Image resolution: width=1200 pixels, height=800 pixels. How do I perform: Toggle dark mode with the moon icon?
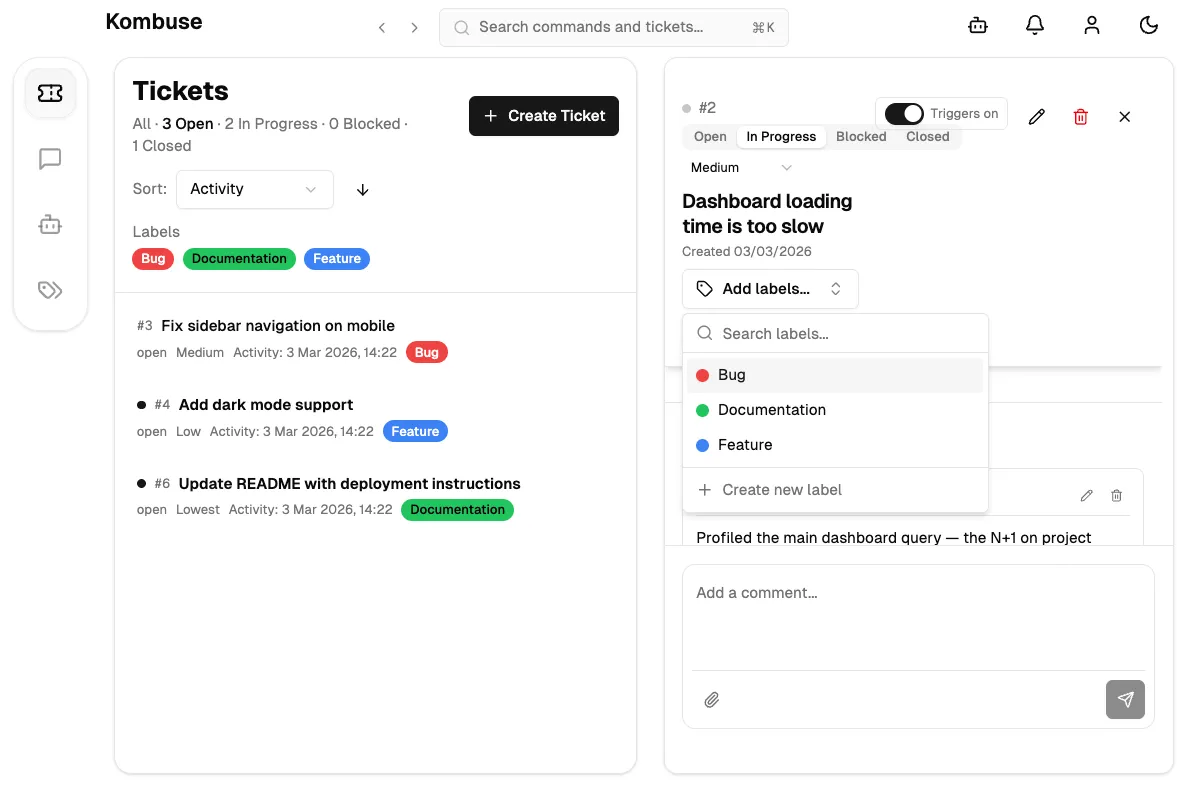(x=1149, y=25)
